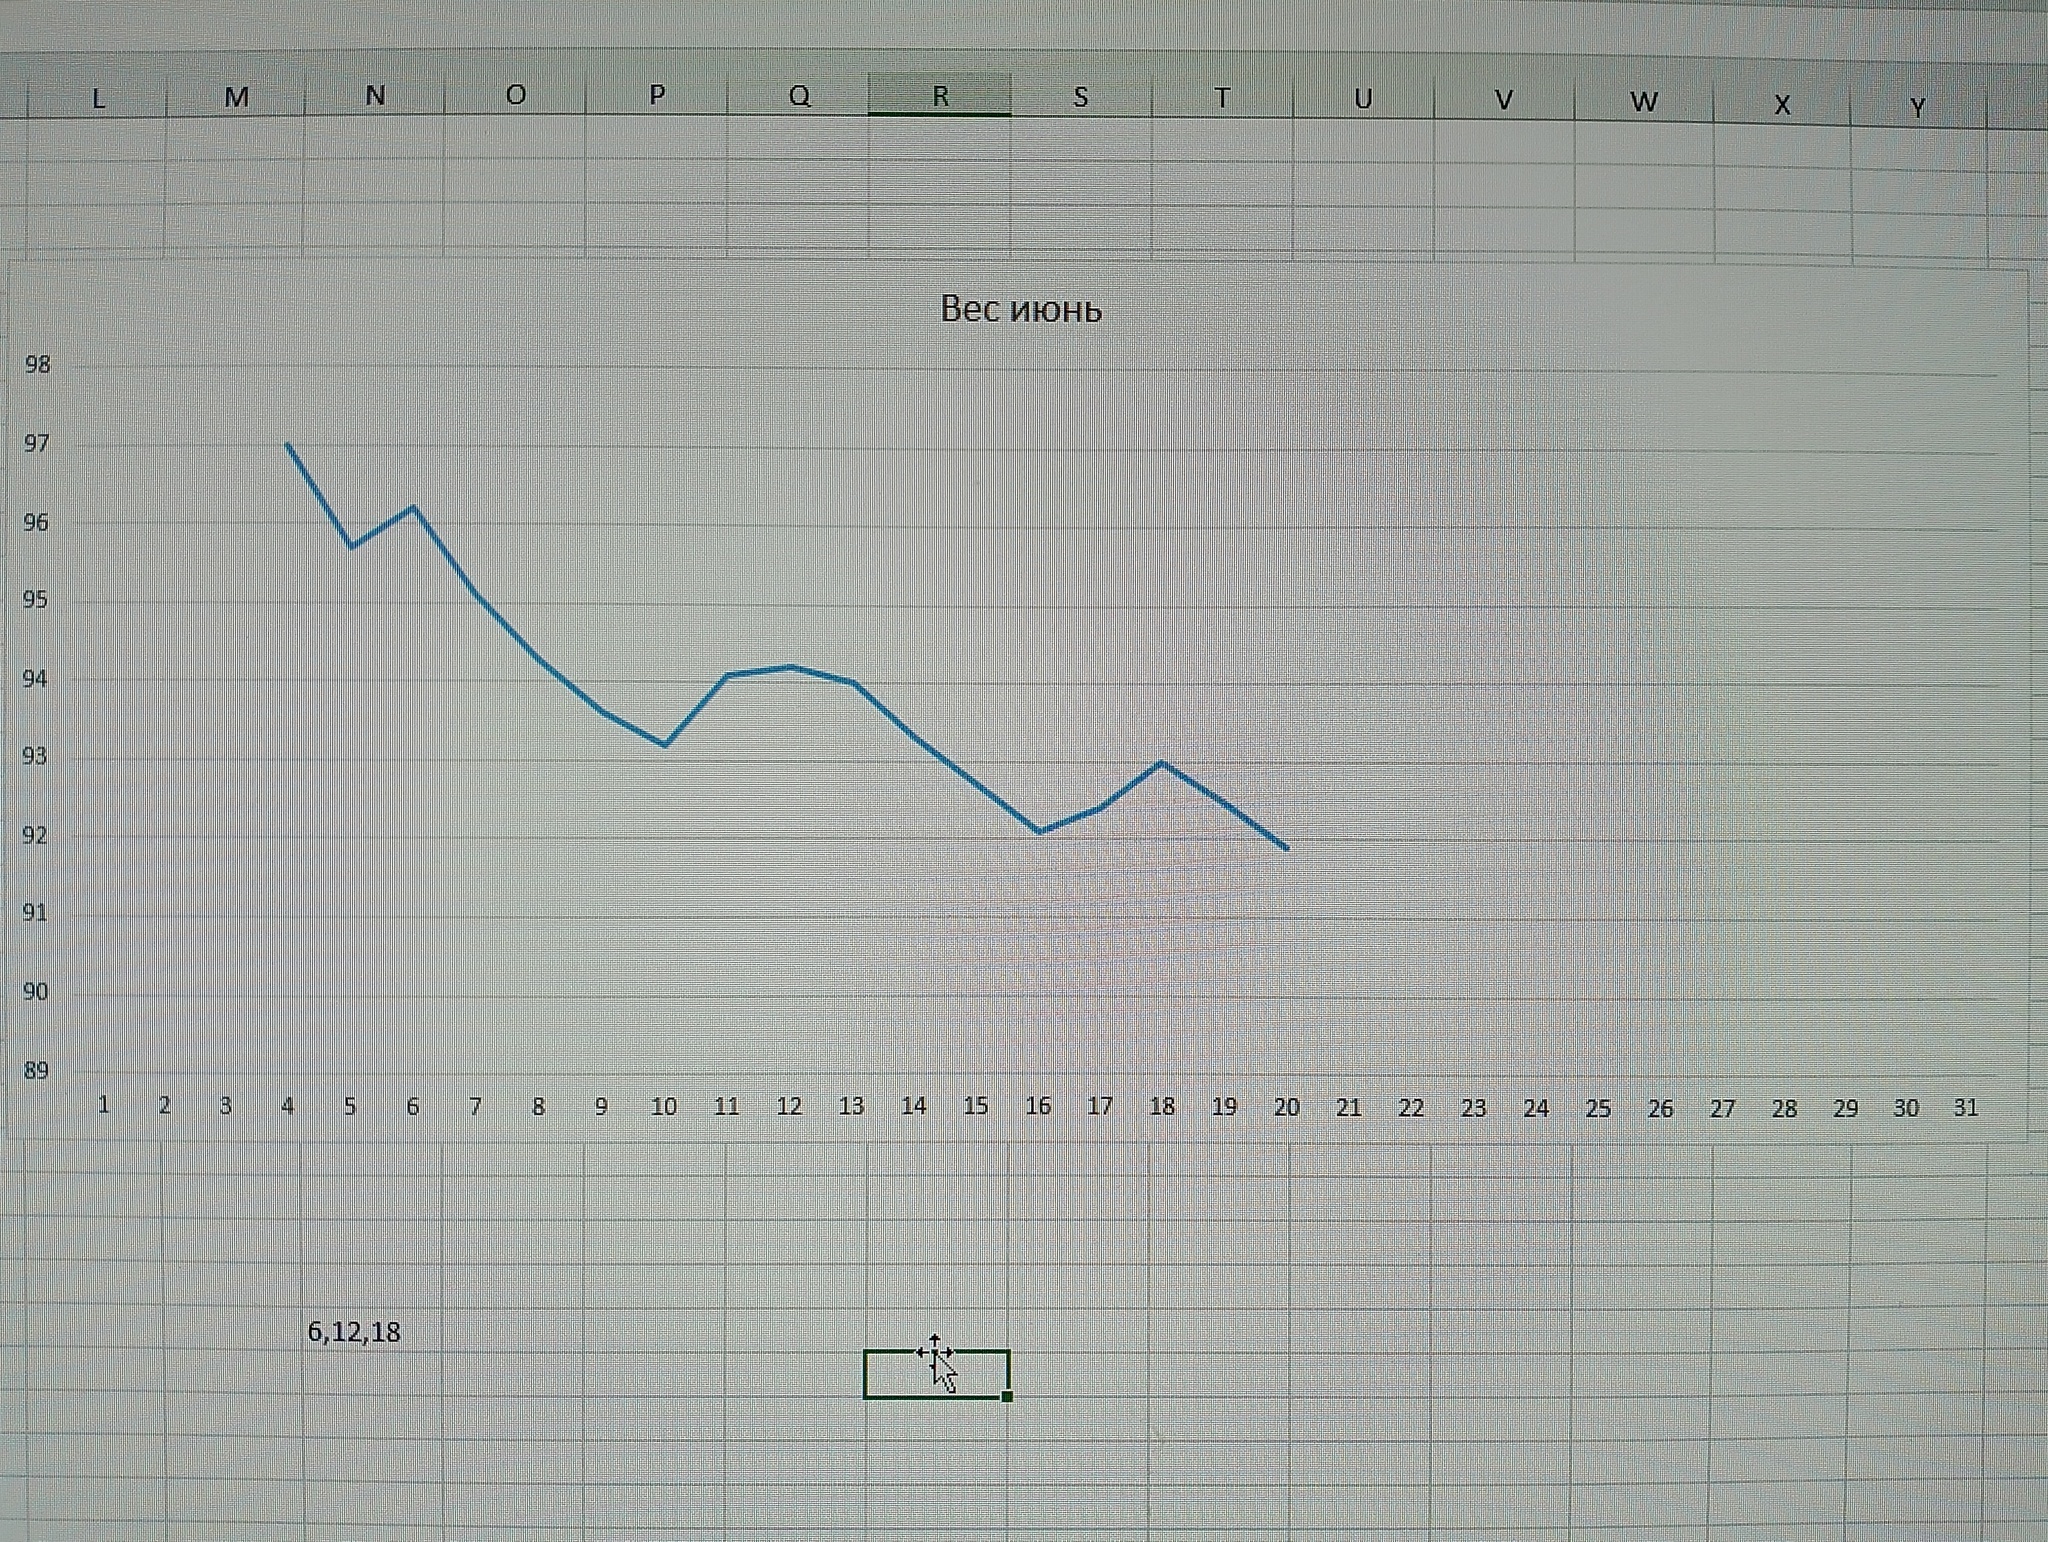Select column S header
This screenshot has height=1542, width=2048.
[1081, 97]
